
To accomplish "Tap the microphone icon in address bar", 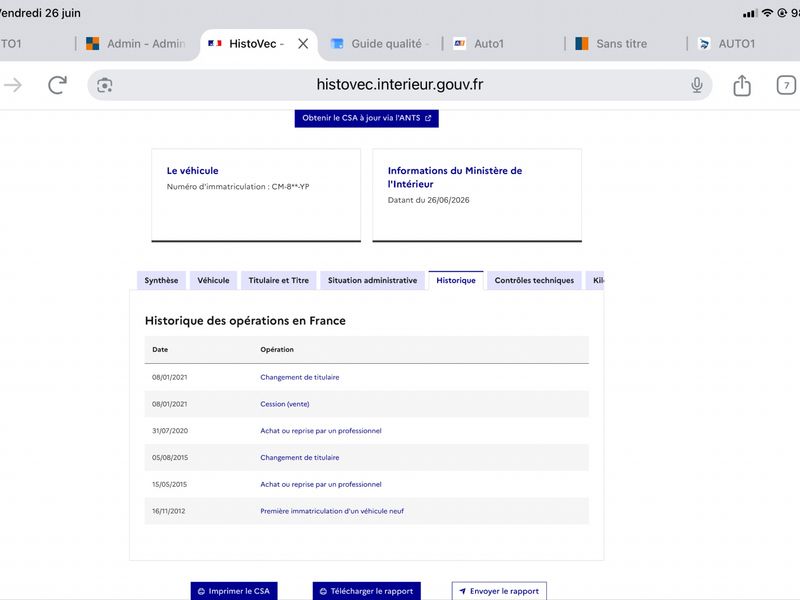I will 696,85.
